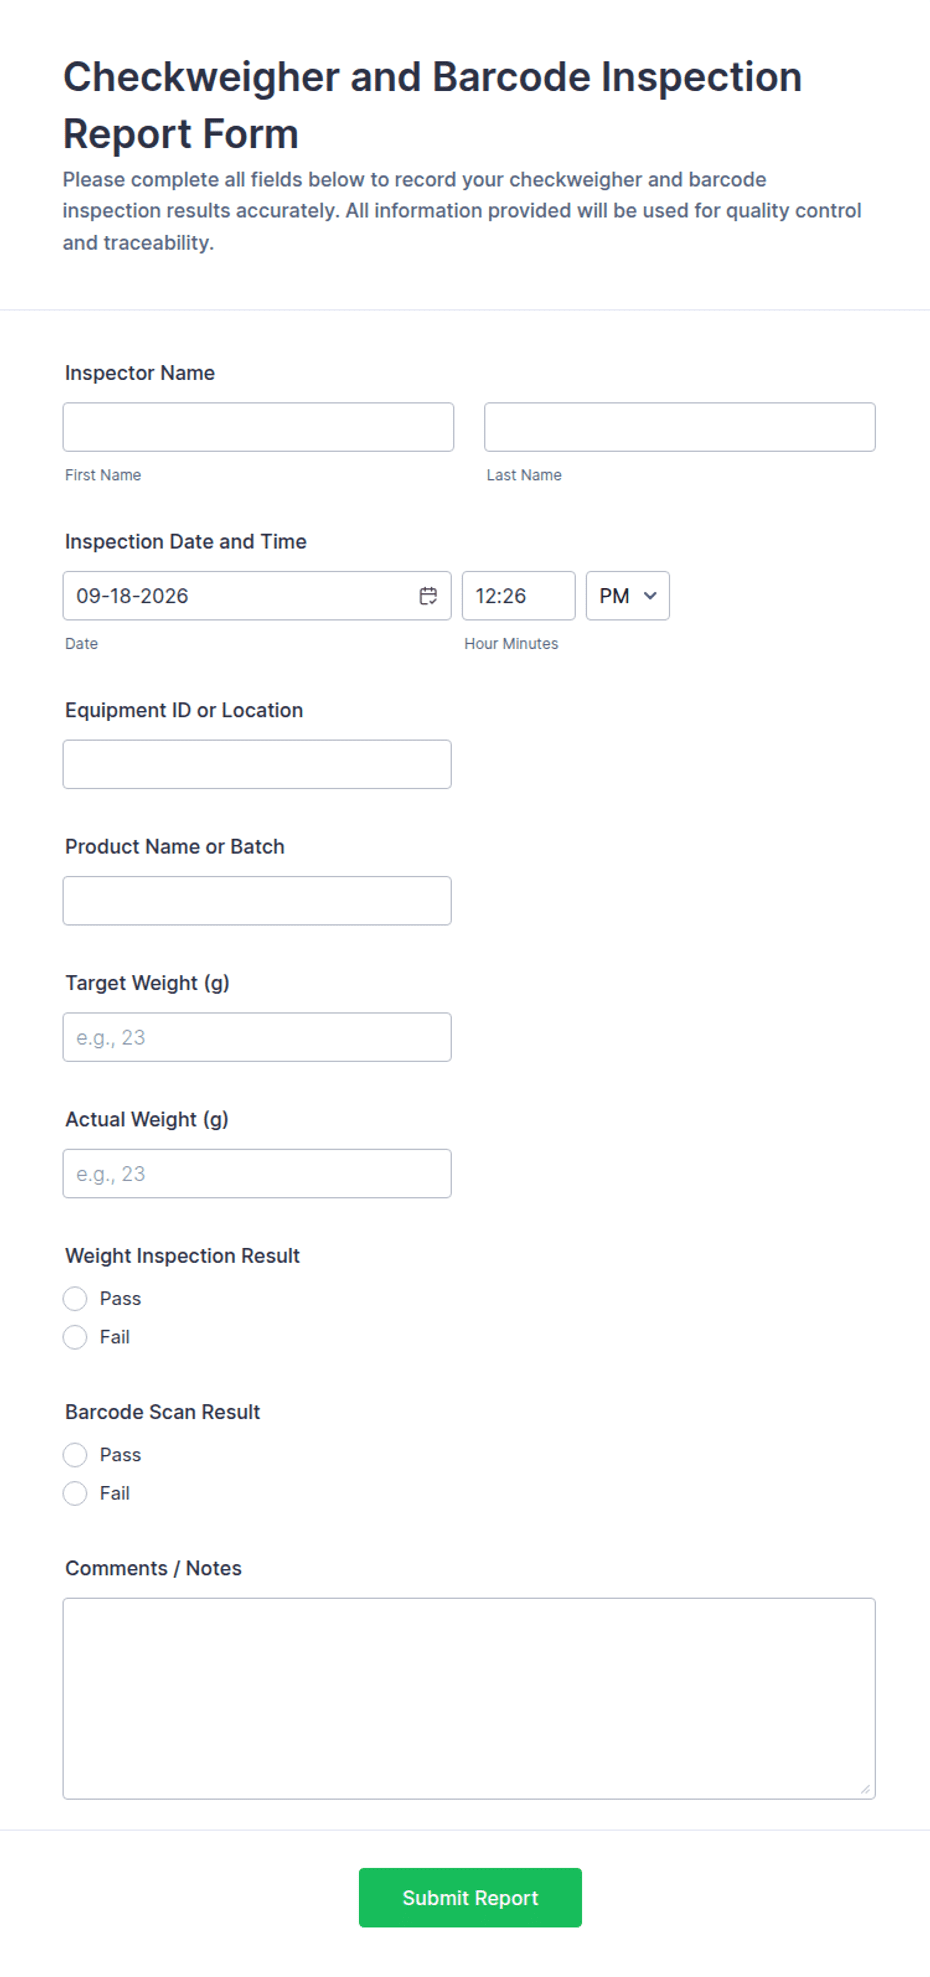Focus the First Name input field
This screenshot has width=930, height=1977.
click(x=258, y=427)
